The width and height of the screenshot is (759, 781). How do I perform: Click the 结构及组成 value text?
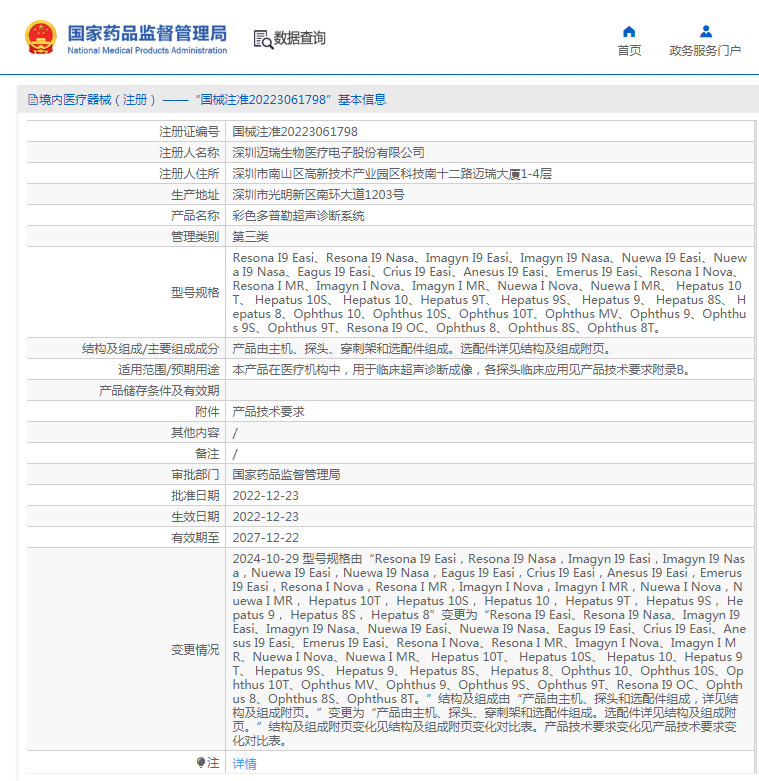[x=422, y=349]
